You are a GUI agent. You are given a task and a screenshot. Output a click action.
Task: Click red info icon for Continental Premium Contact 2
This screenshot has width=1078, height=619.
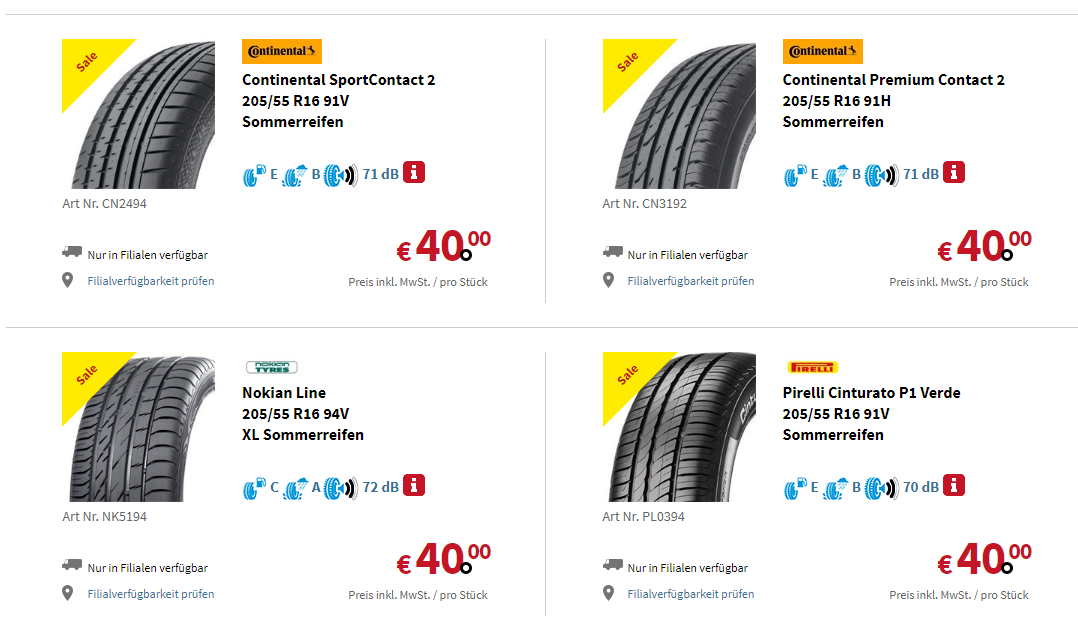[954, 172]
